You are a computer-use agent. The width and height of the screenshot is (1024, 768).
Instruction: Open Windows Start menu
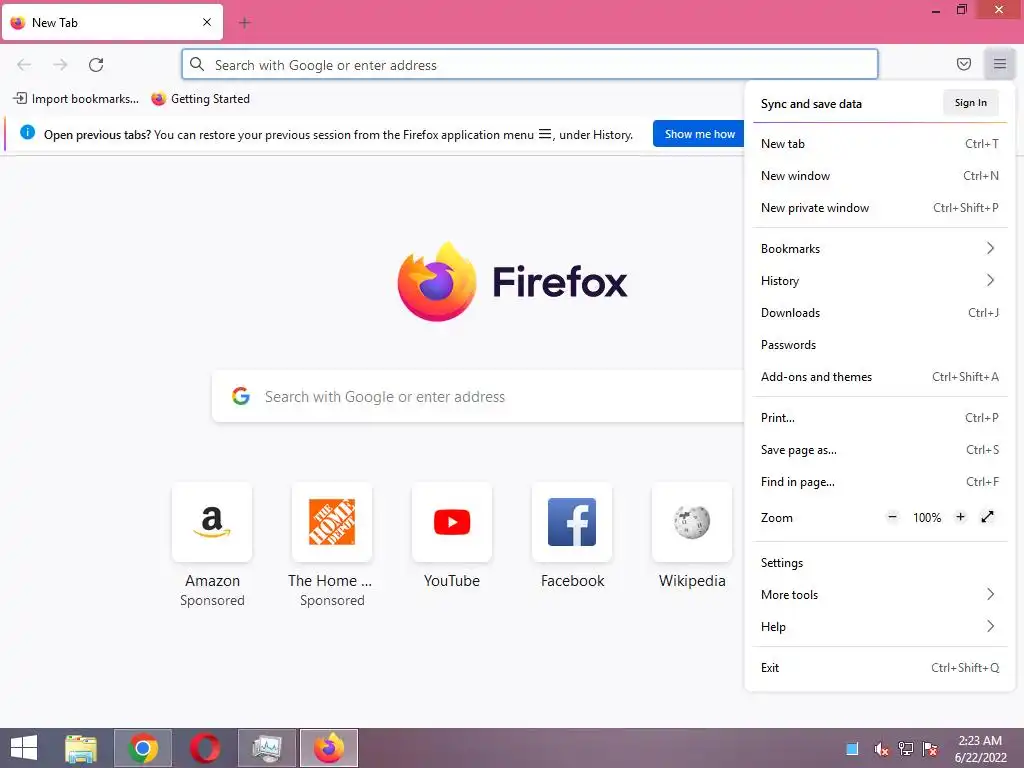(24, 748)
